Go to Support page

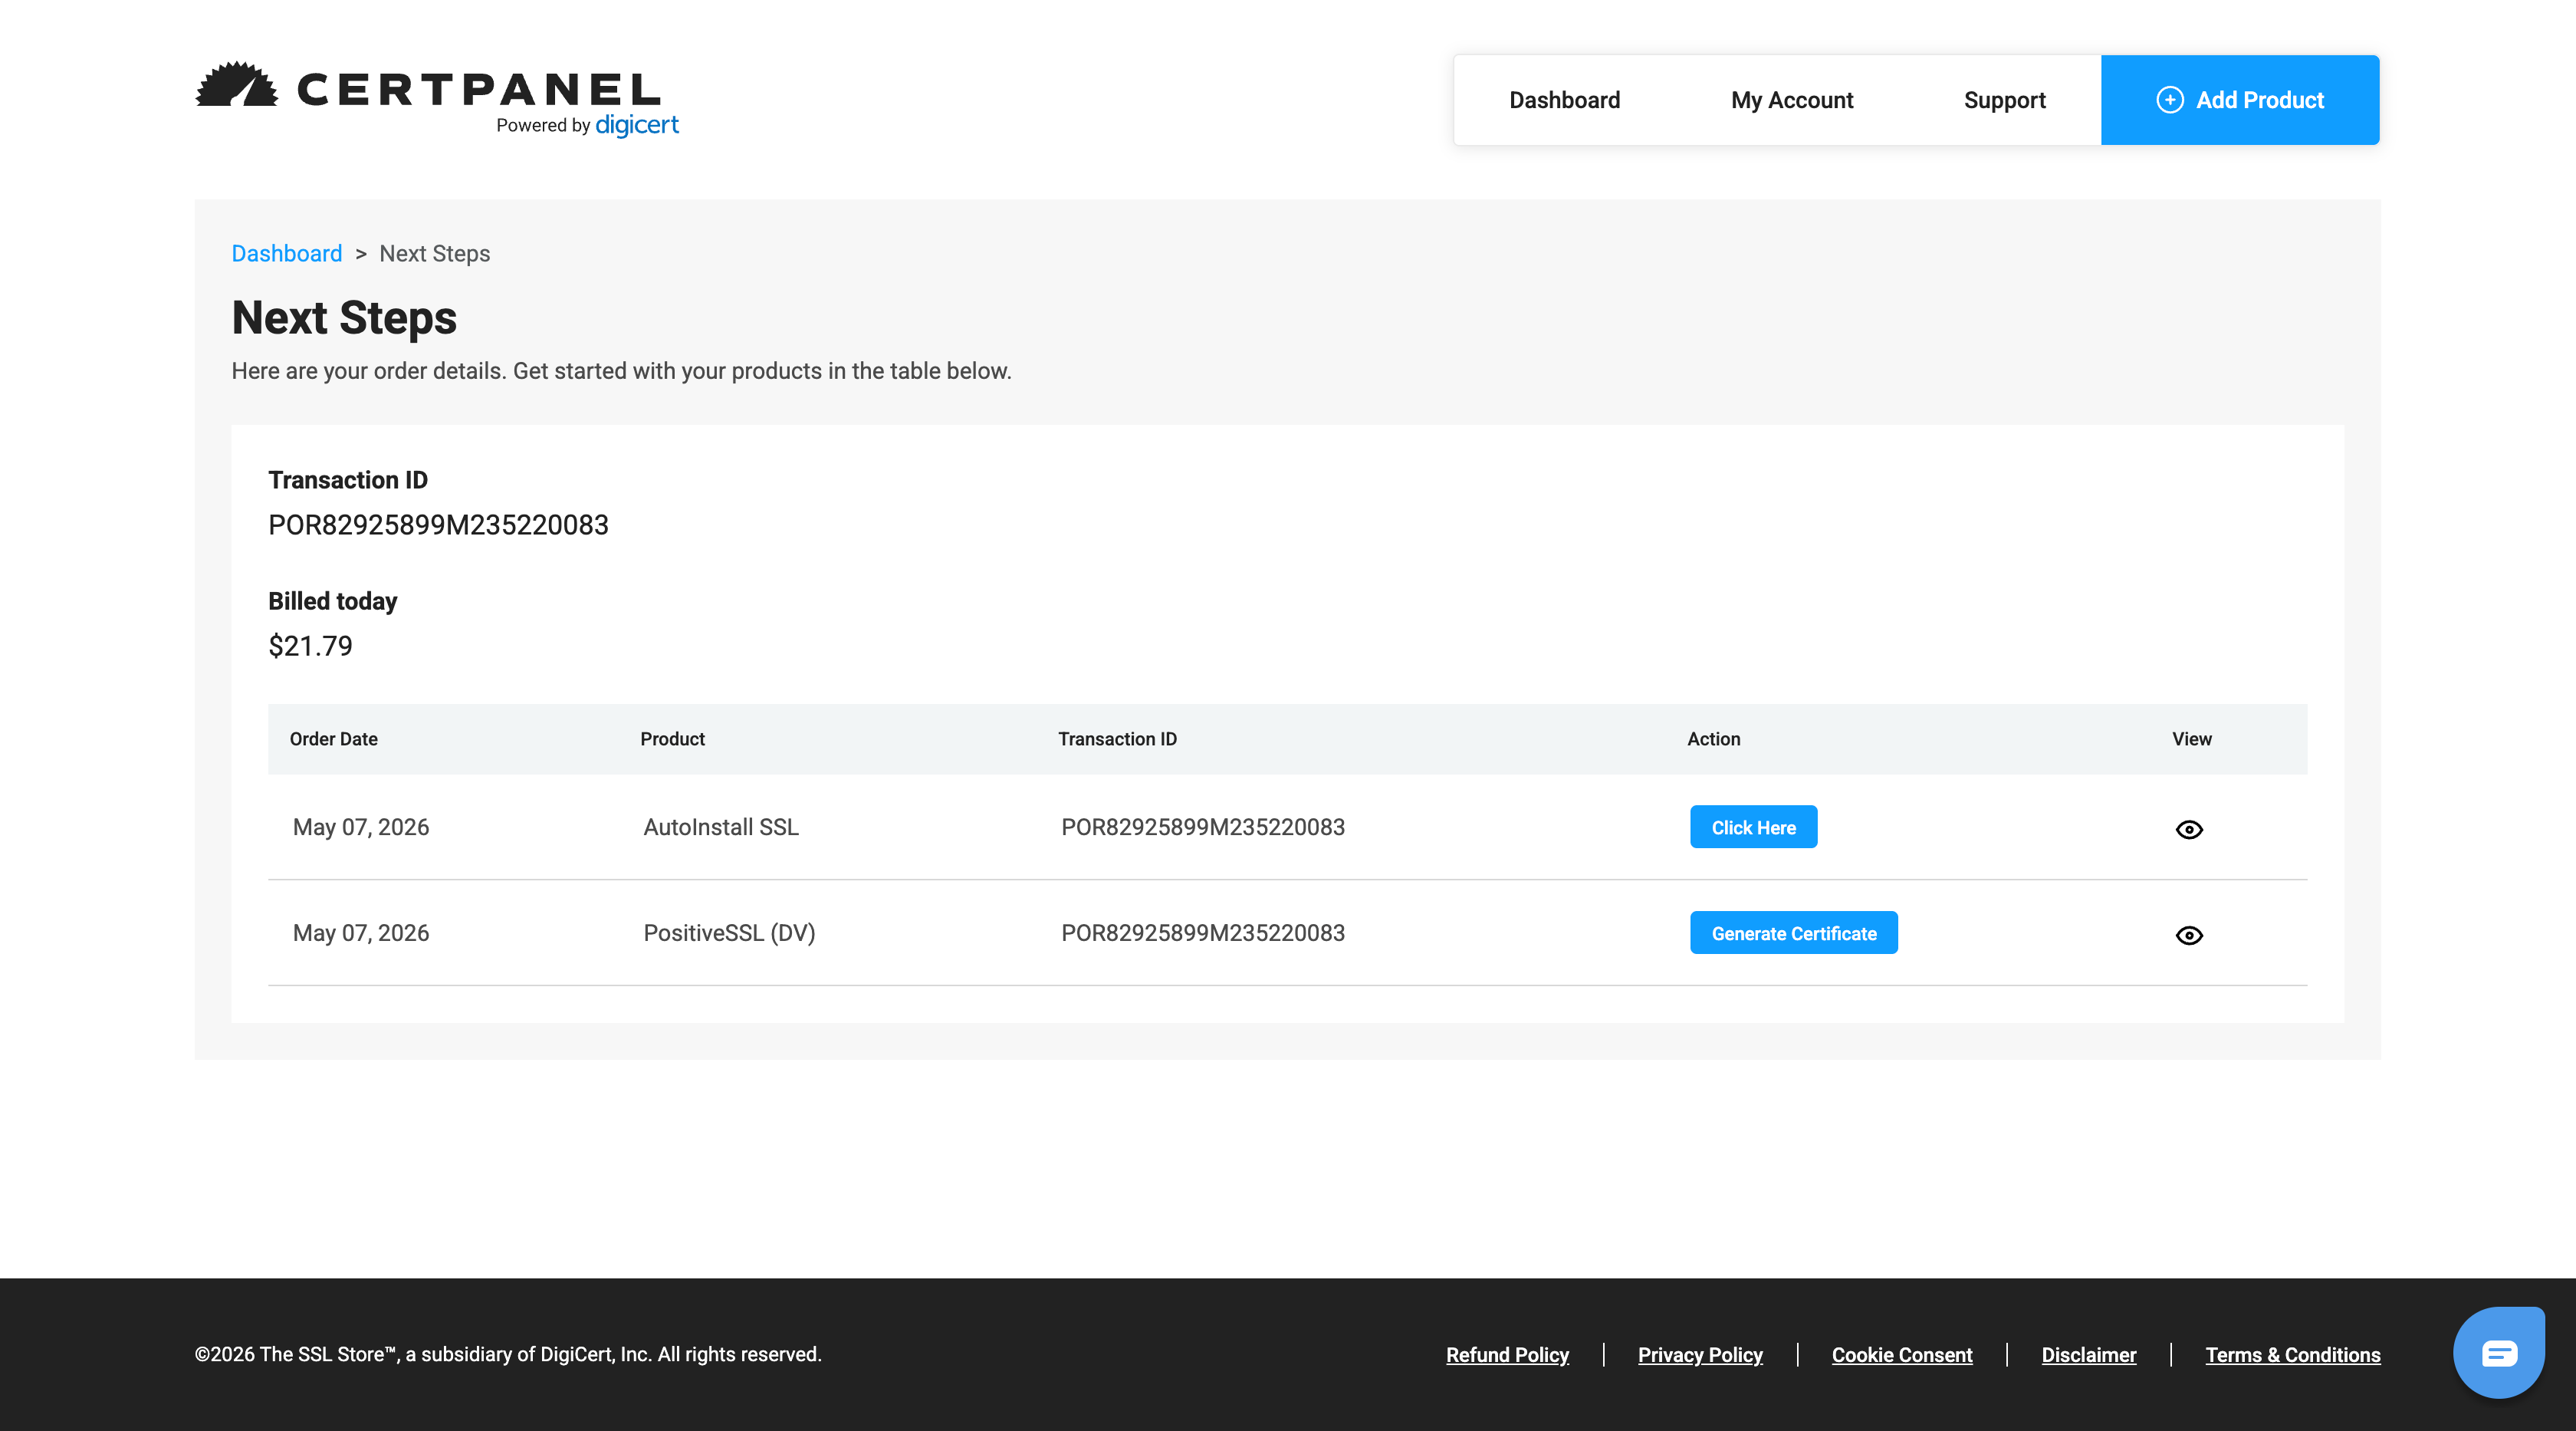coord(2004,100)
